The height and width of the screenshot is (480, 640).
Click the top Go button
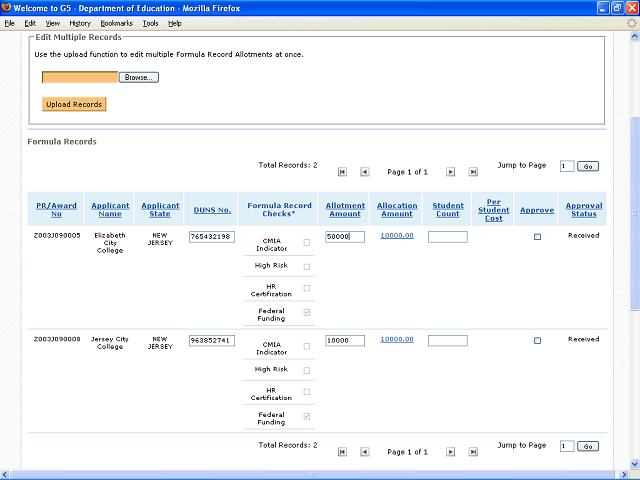click(x=588, y=166)
